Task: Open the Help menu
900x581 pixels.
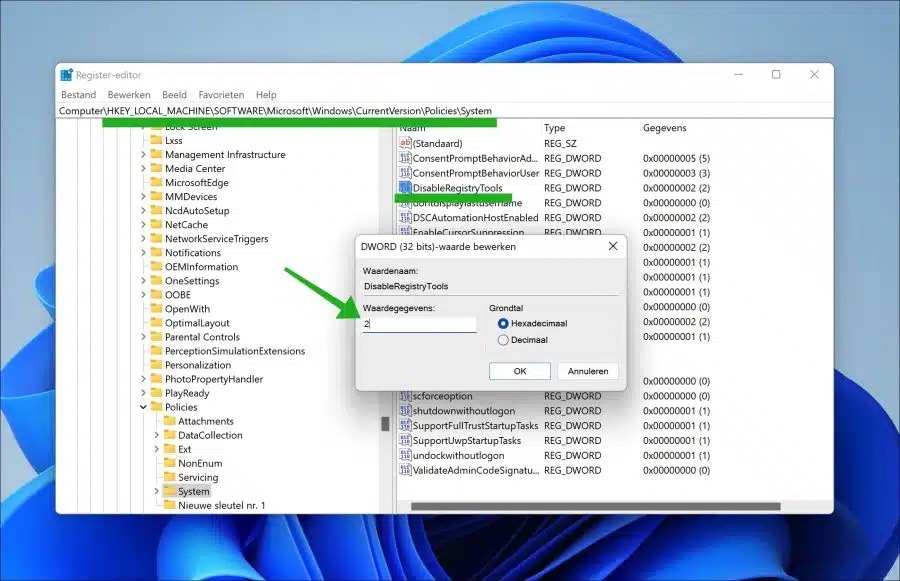Action: (x=266, y=95)
